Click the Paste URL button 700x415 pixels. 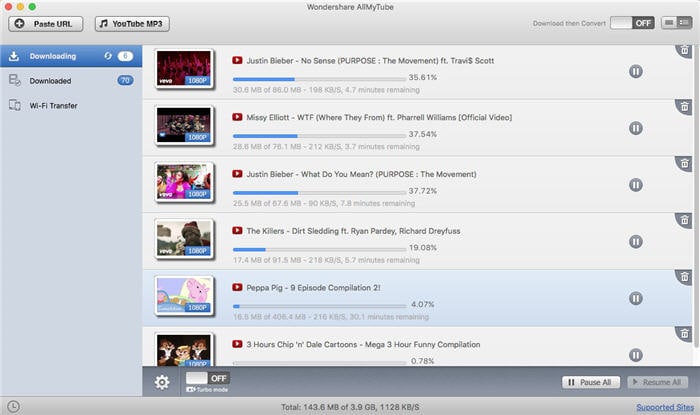[46, 24]
